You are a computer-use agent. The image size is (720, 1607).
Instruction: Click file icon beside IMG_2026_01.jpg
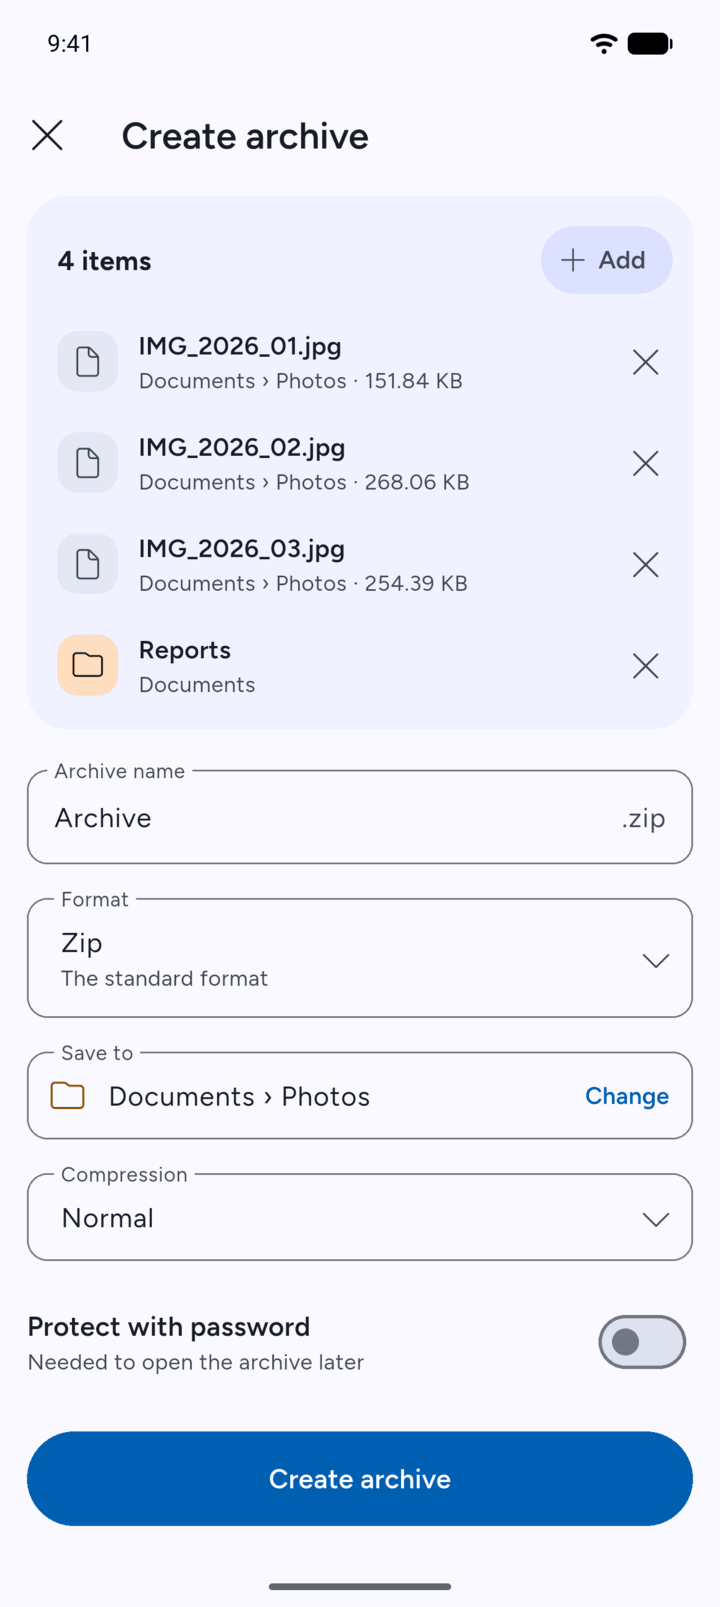point(88,362)
